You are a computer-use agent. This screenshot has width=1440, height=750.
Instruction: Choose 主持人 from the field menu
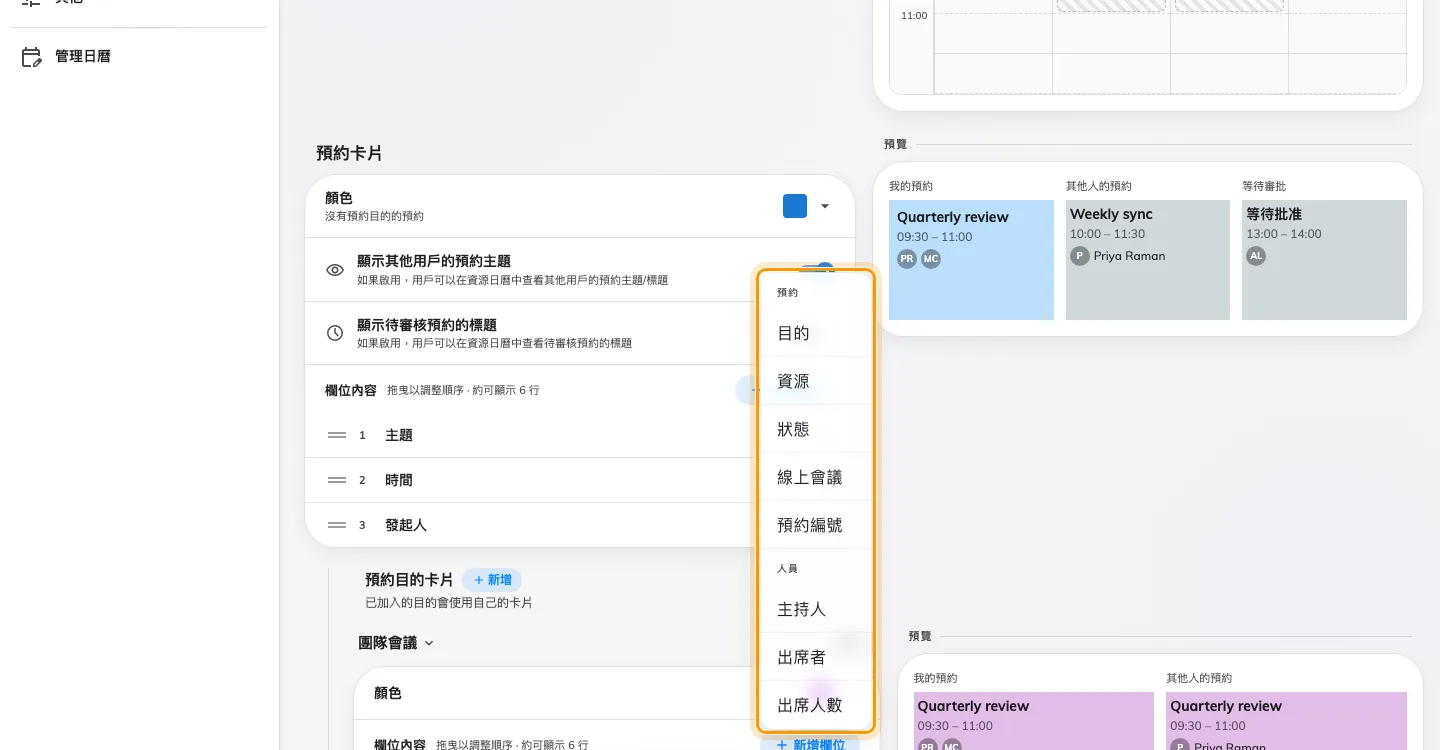tap(816, 609)
